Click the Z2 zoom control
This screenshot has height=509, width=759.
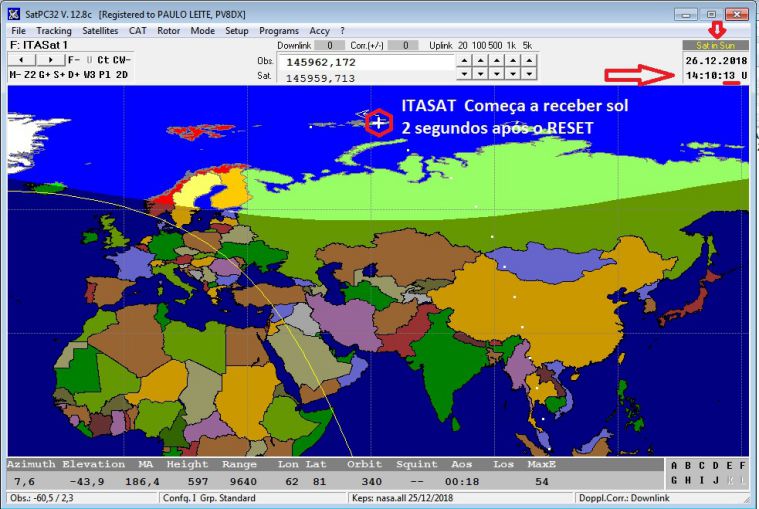tap(30, 75)
